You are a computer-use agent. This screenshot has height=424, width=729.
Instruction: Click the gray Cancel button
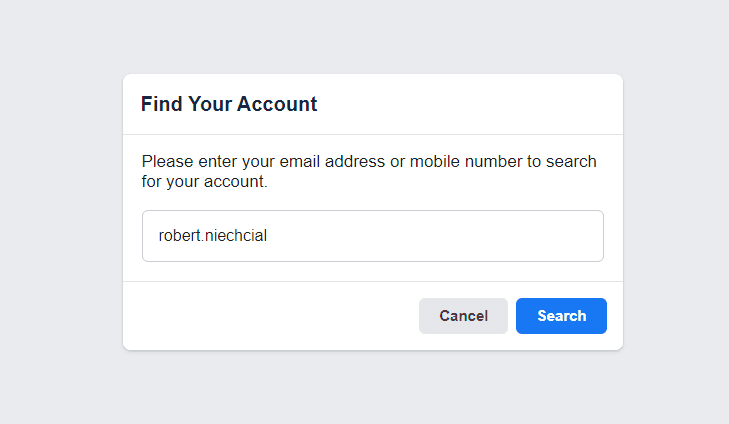click(x=463, y=316)
